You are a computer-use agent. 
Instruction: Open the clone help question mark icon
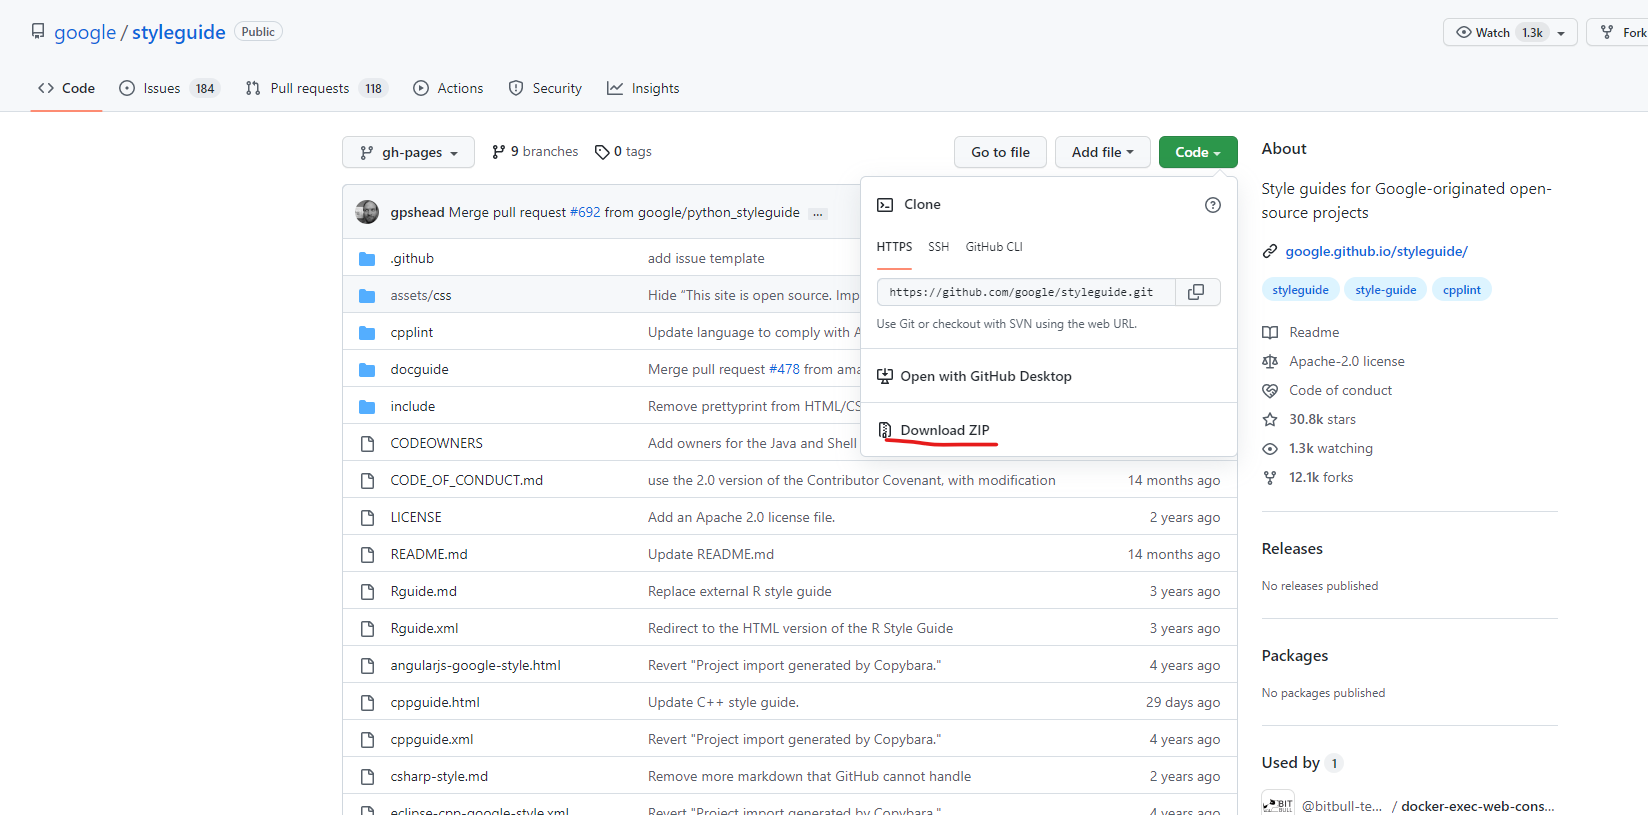(1212, 205)
